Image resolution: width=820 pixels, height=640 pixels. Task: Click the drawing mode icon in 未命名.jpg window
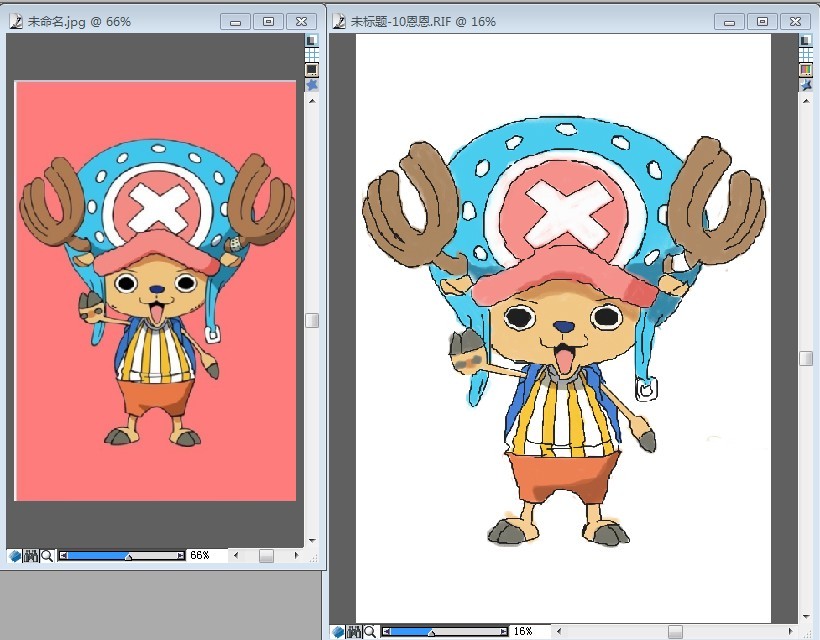15,556
